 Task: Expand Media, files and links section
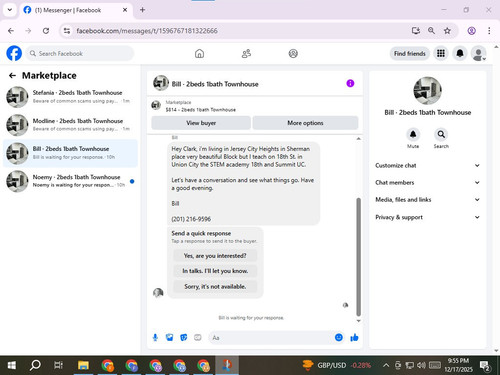tap(427, 200)
